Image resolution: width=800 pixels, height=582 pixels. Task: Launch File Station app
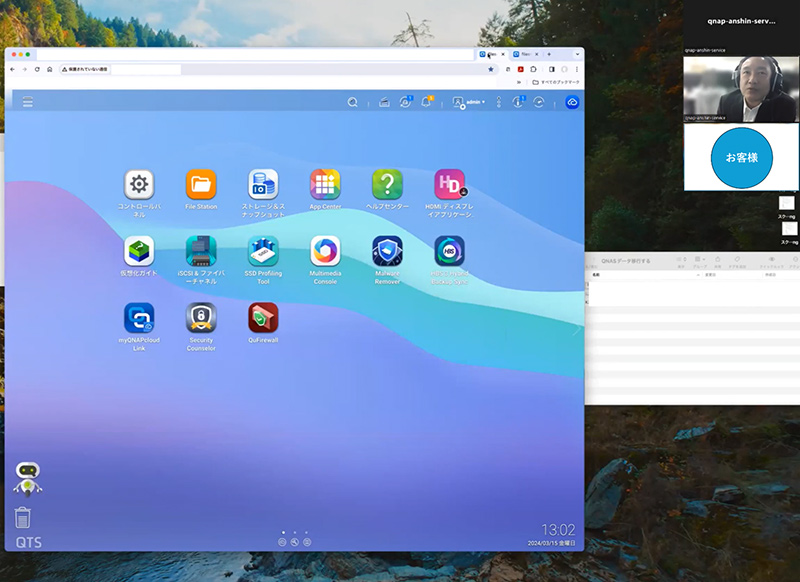coord(201,184)
